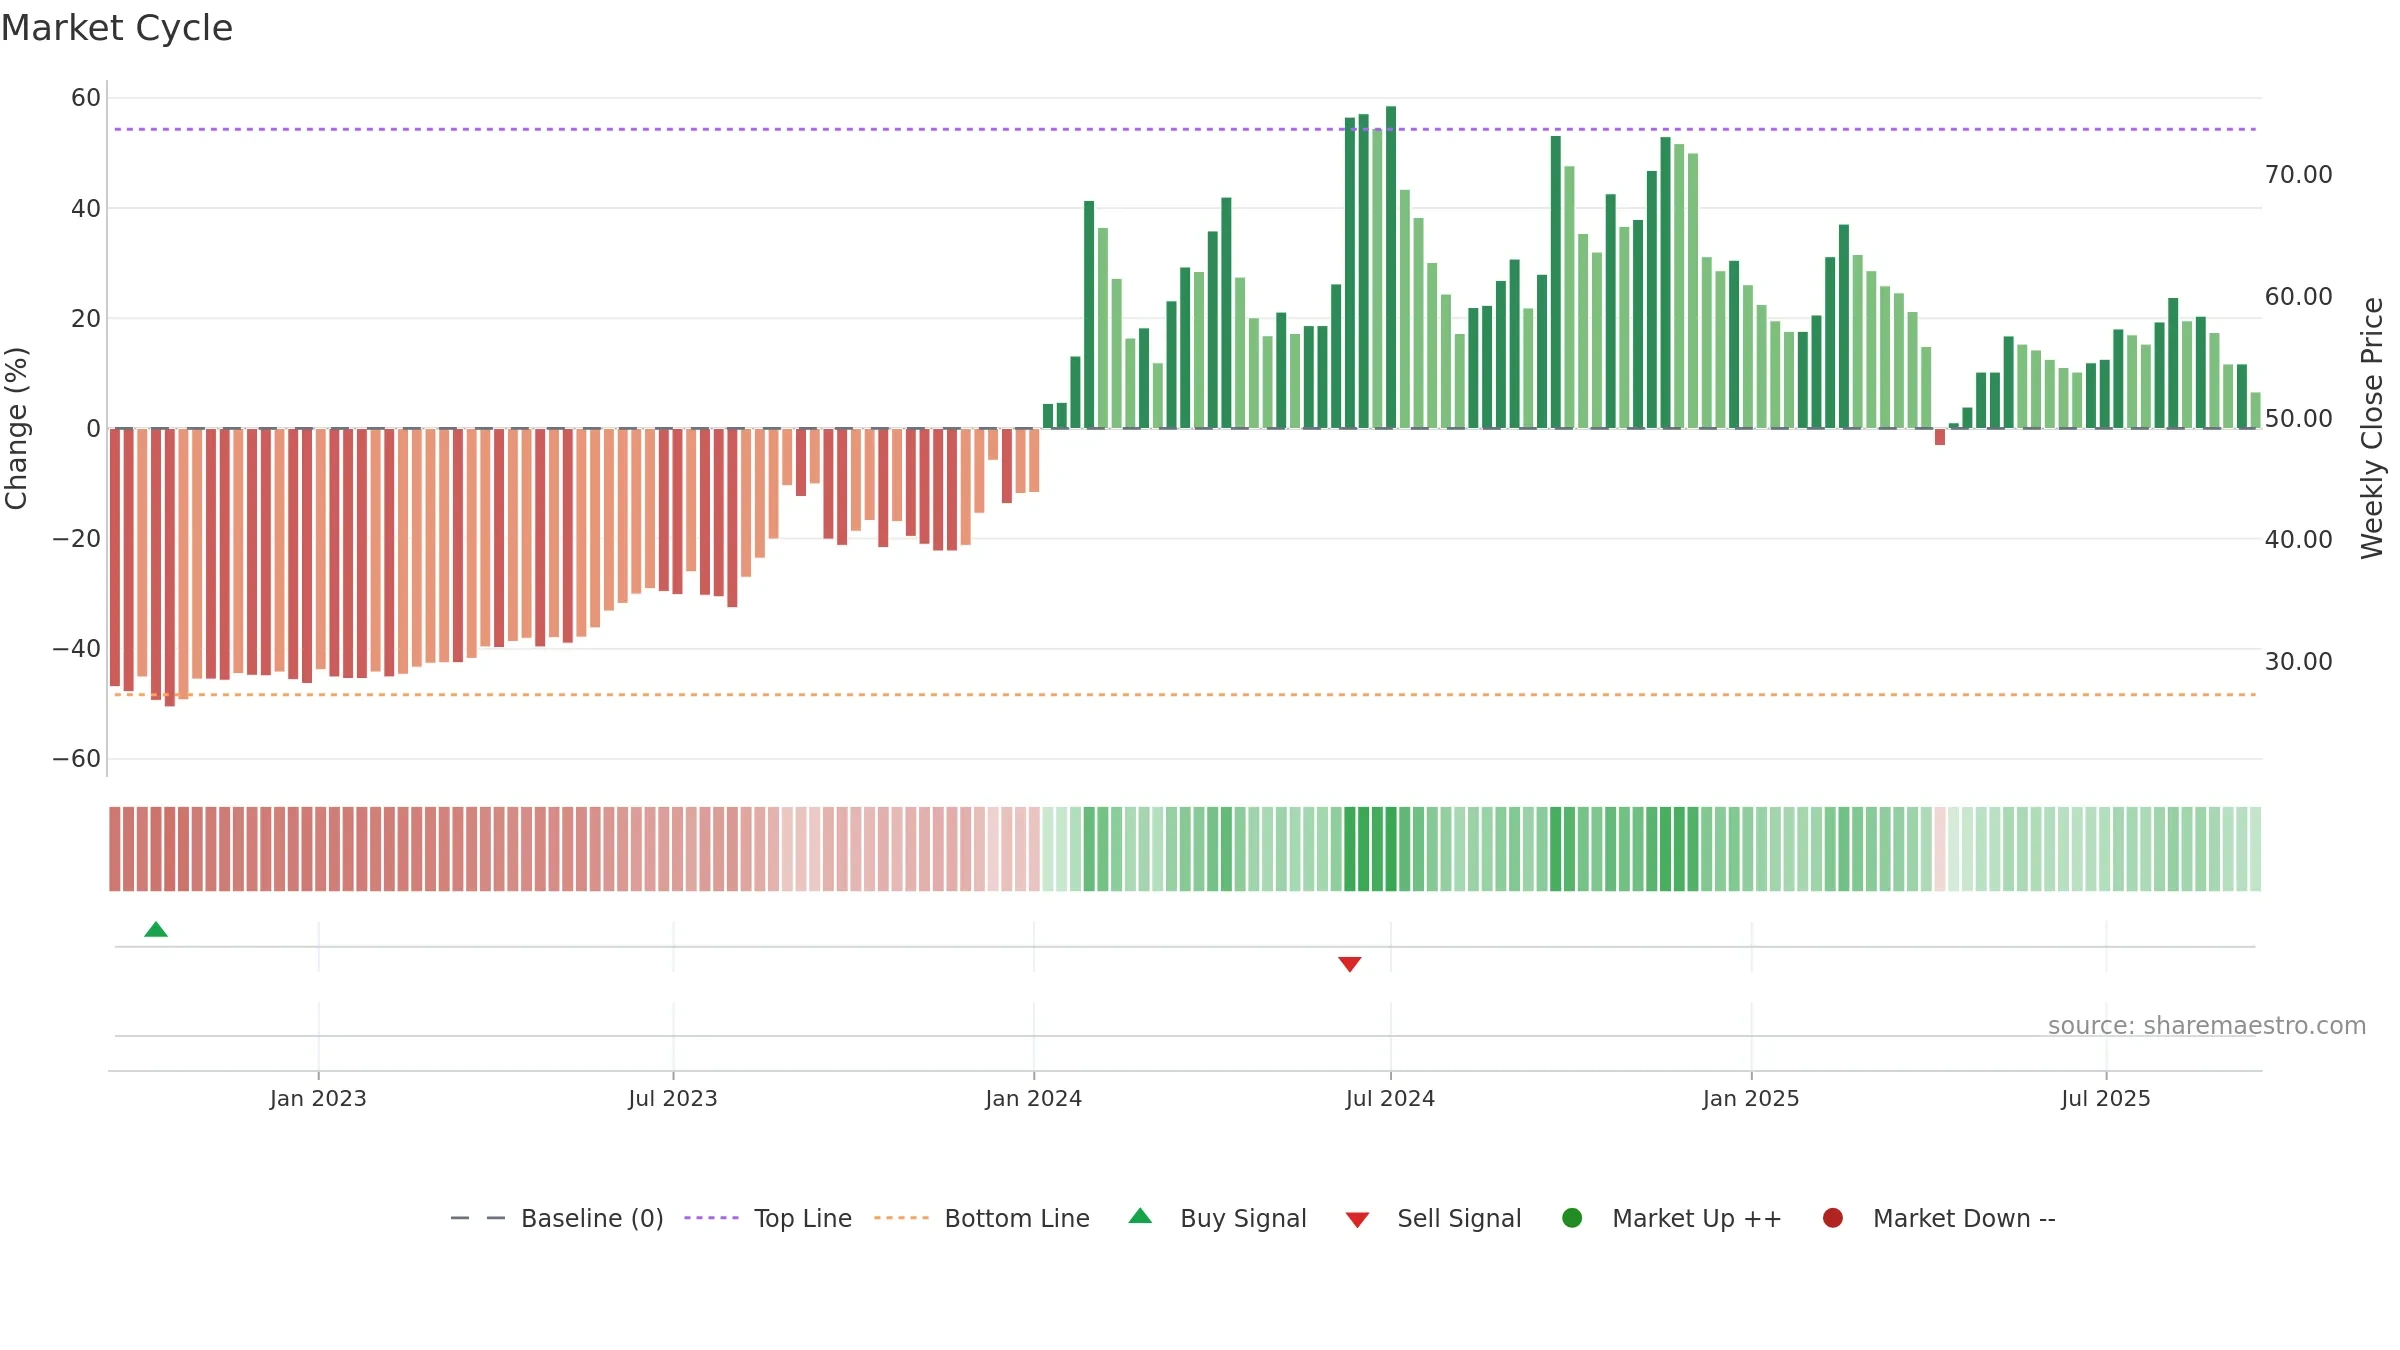2400x1350 pixels.
Task: Toggle the Buy Signal legend entry
Action: [1217, 1218]
